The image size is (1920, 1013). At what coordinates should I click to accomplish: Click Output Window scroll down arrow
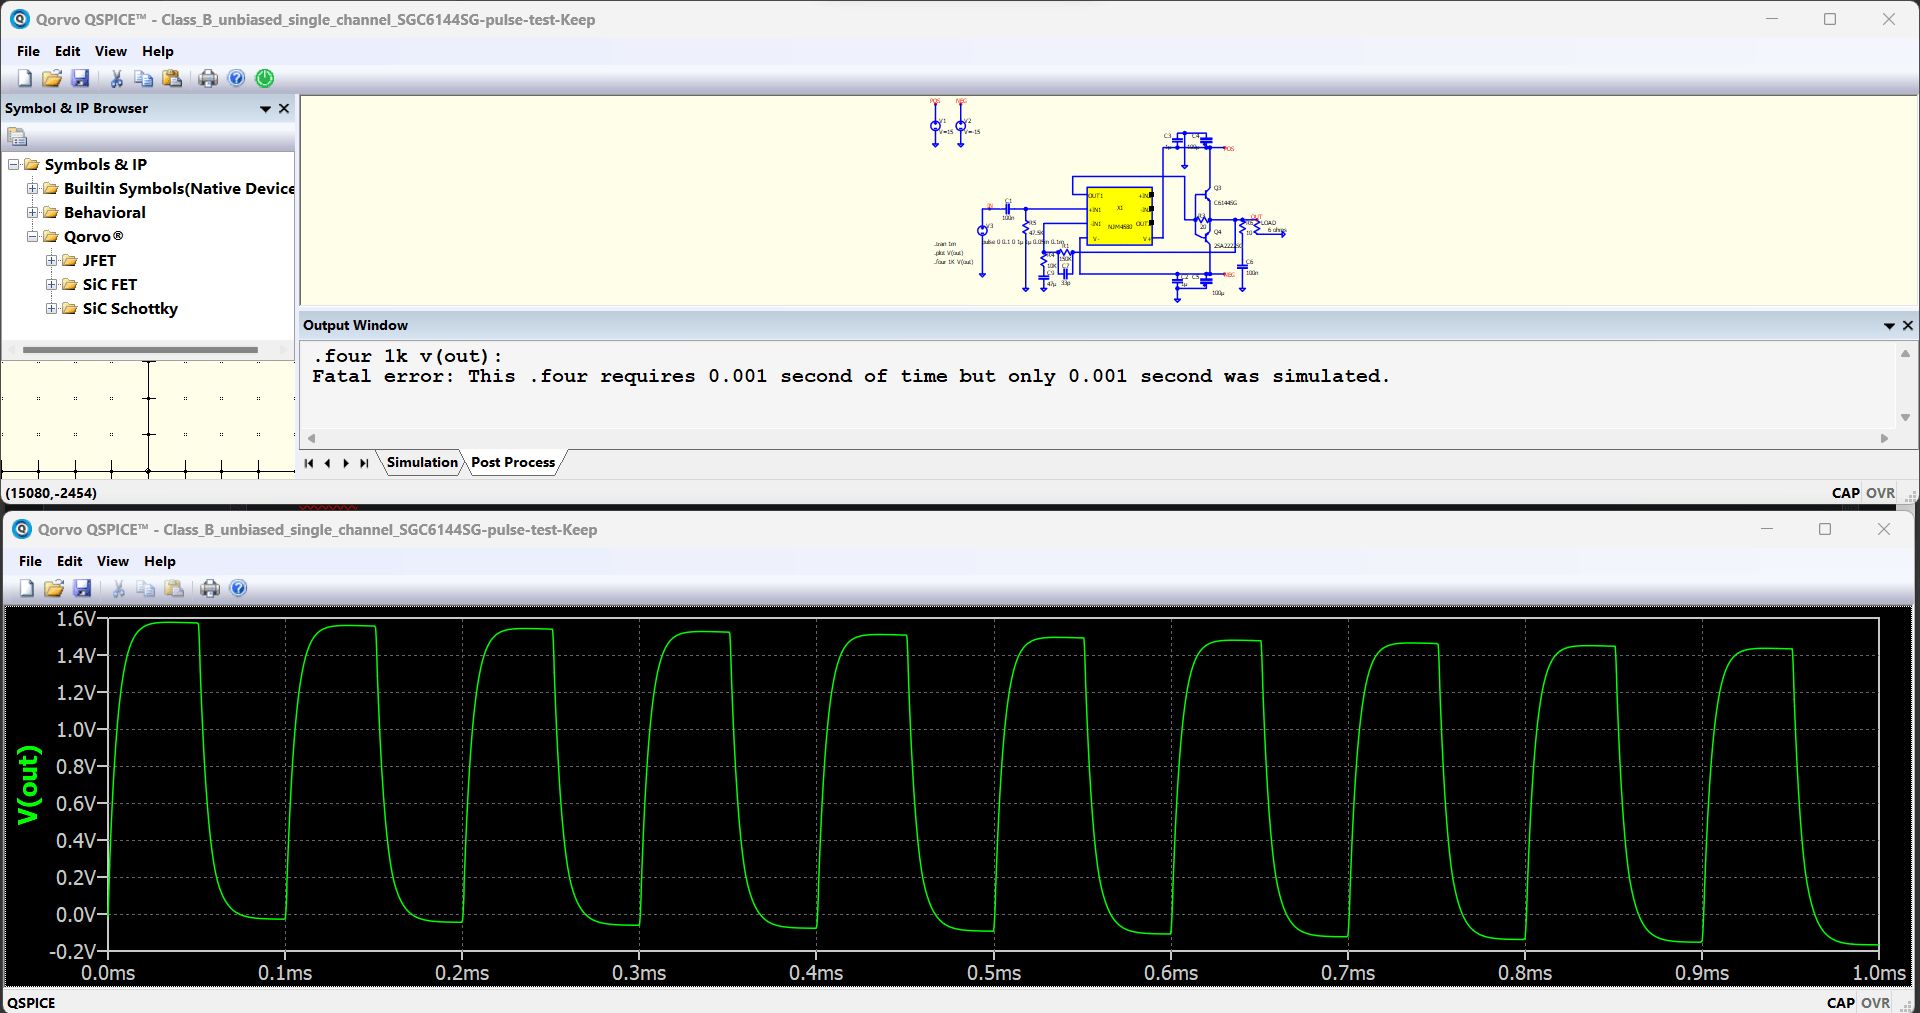click(1905, 417)
